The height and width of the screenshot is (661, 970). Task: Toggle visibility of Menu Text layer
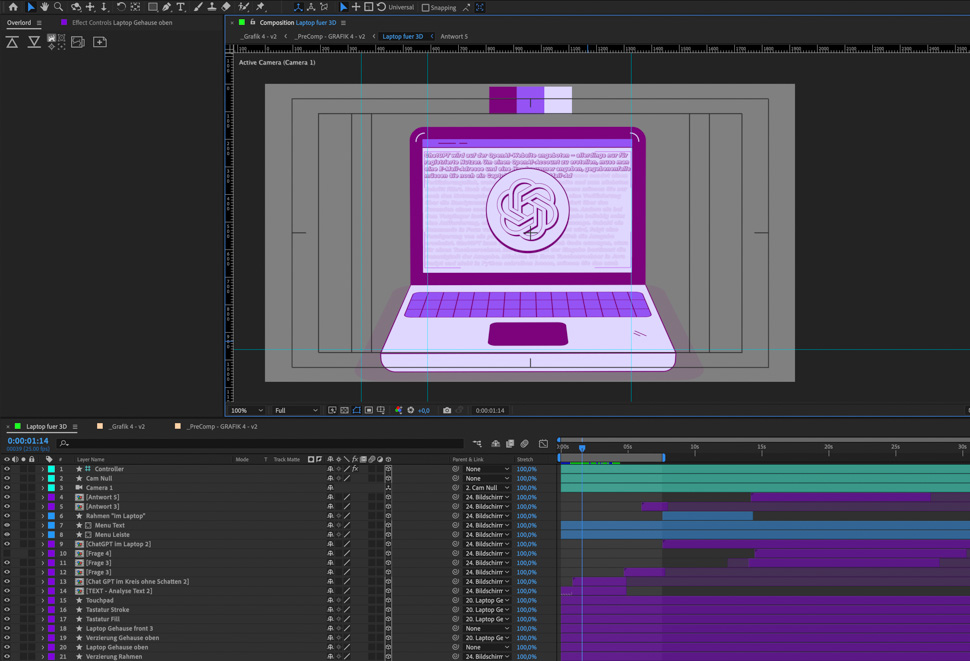pos(7,525)
